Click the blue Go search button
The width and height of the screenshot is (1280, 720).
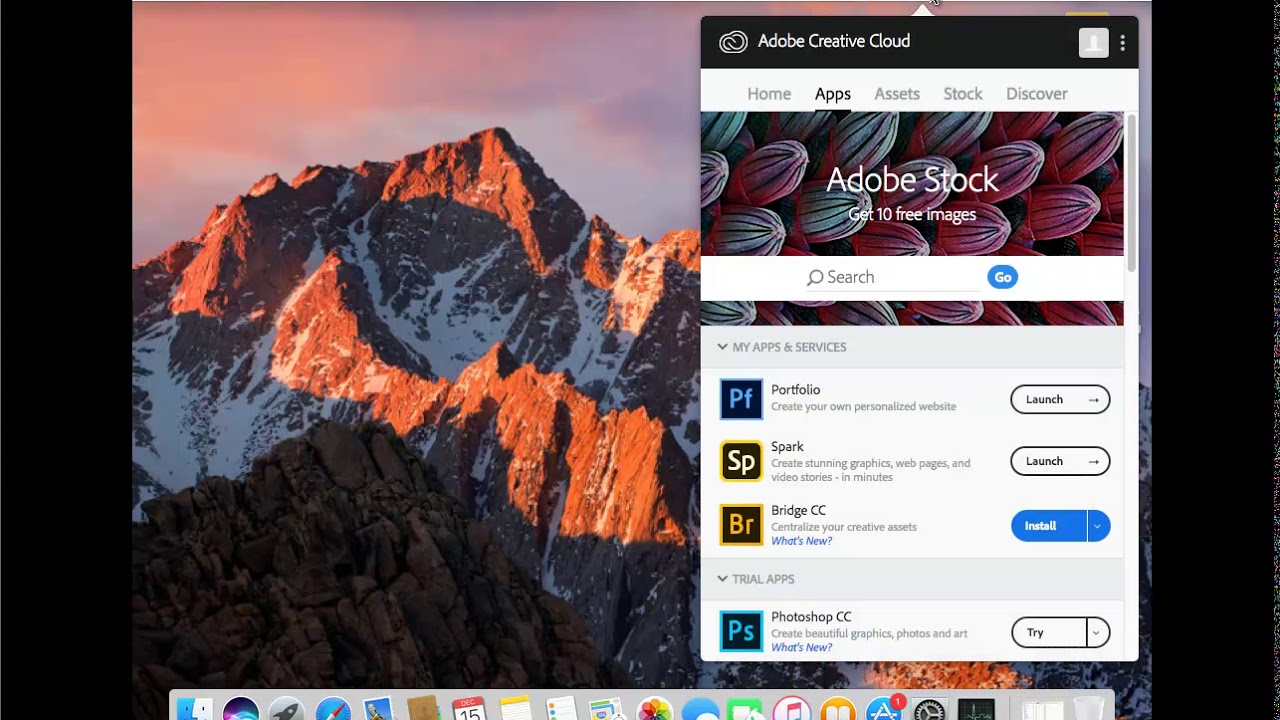[x=1003, y=277]
